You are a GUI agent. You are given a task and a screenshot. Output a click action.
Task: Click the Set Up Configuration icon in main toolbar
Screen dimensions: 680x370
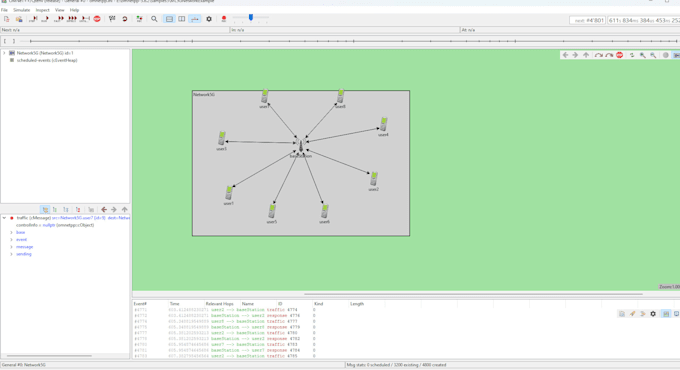pos(7,19)
